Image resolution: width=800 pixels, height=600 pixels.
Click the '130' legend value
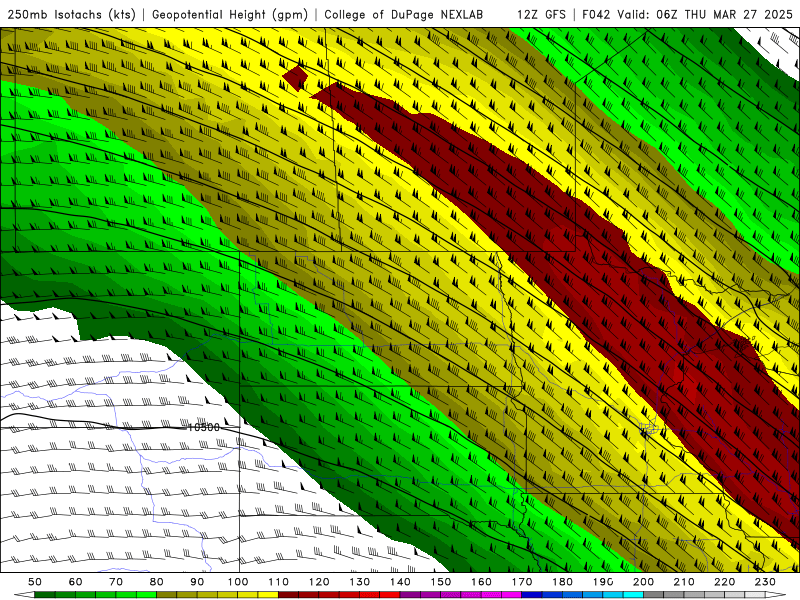(x=360, y=582)
